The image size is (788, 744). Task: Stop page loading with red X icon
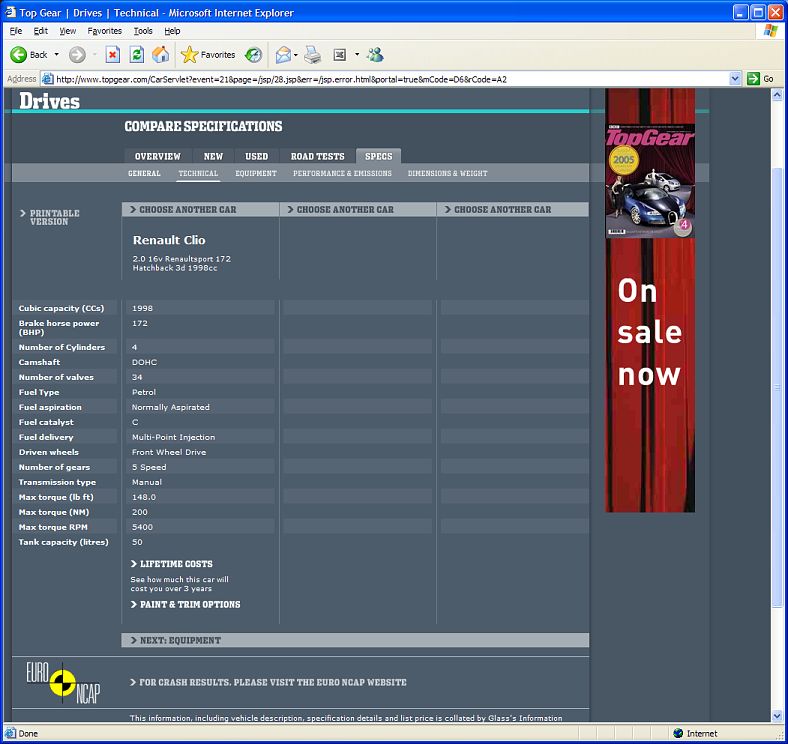point(113,54)
